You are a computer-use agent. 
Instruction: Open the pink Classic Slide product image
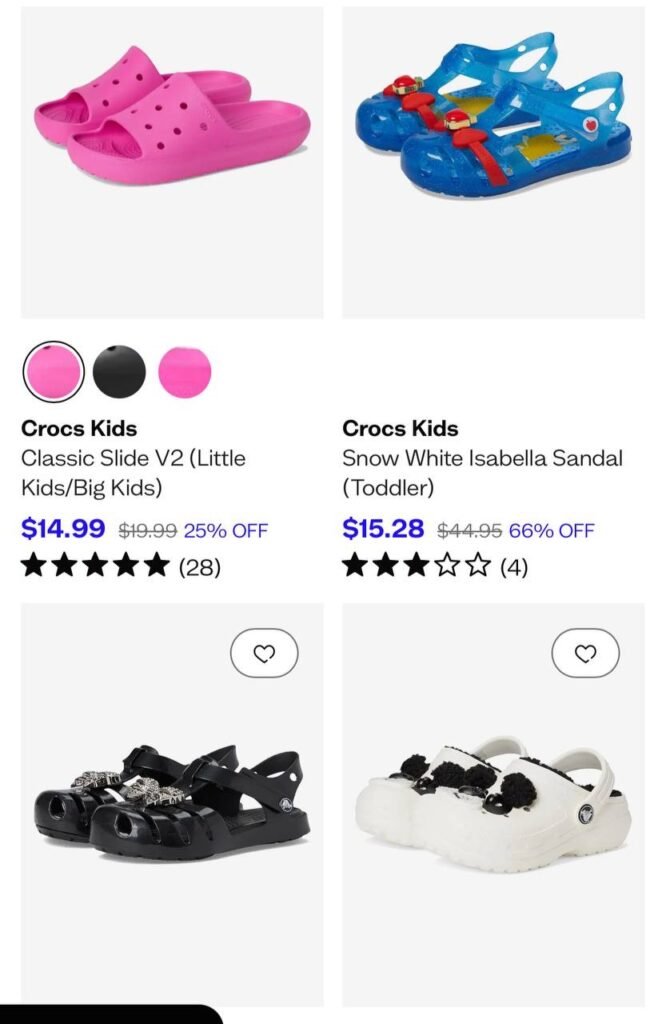tap(172, 162)
